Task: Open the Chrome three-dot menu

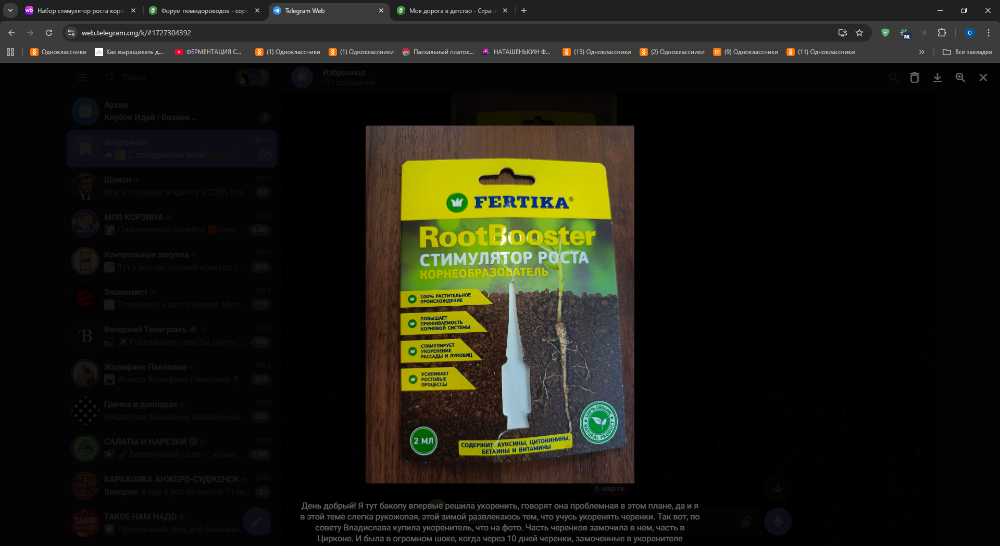Action: click(988, 32)
